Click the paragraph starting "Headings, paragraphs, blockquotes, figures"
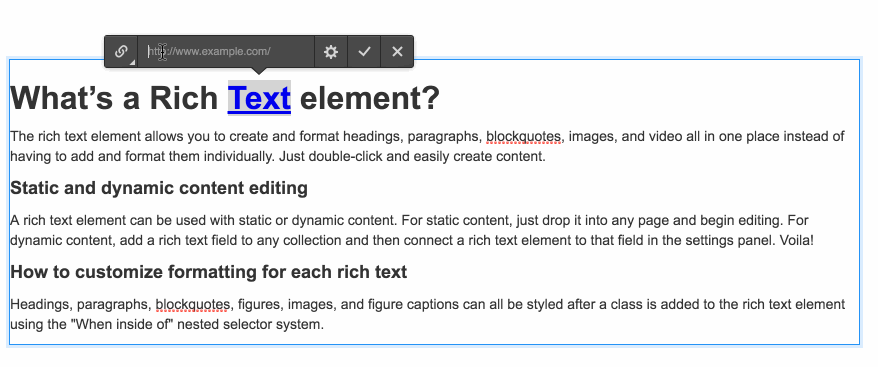878x367 pixels. click(427, 314)
